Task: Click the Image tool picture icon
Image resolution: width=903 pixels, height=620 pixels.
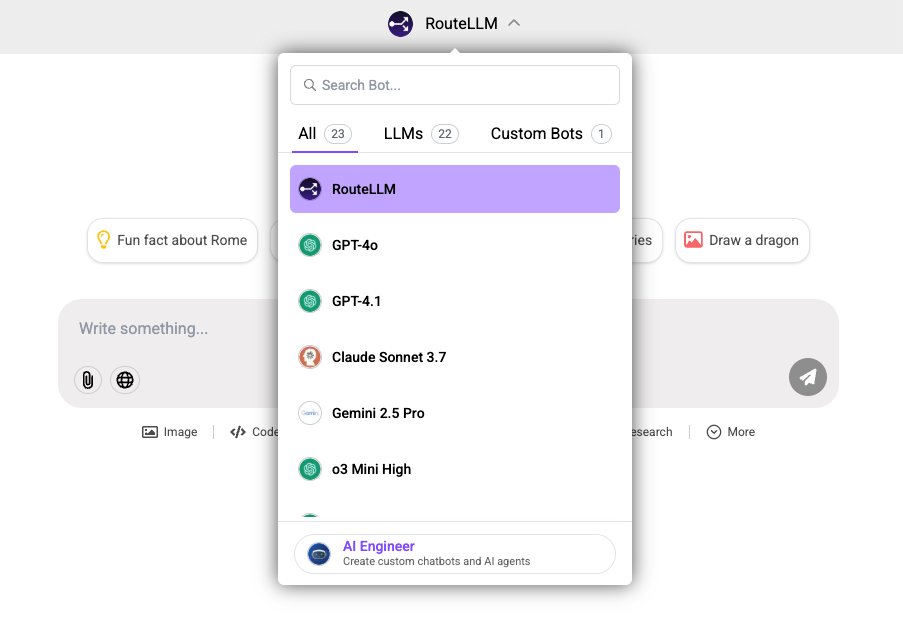Action: pyautogui.click(x=150, y=432)
